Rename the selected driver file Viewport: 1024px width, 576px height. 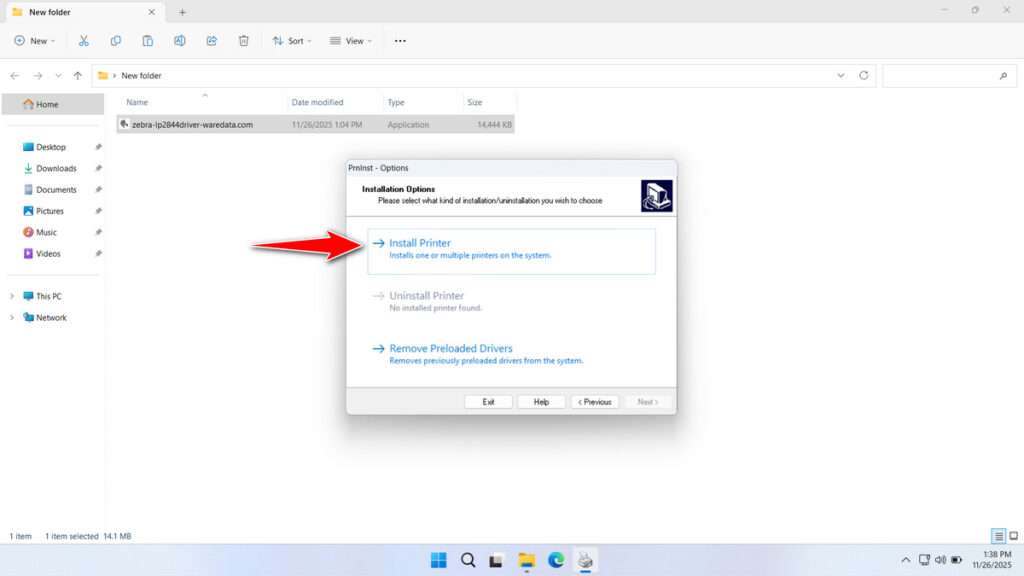pyautogui.click(x=180, y=40)
